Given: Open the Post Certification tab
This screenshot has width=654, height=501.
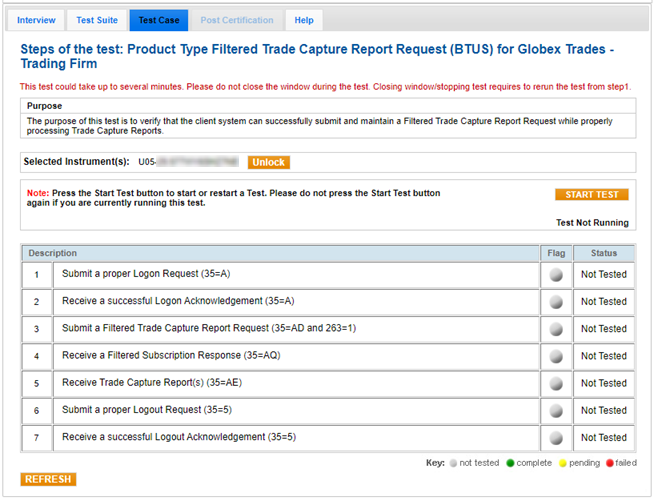Looking at the screenshot, I should point(237,20).
